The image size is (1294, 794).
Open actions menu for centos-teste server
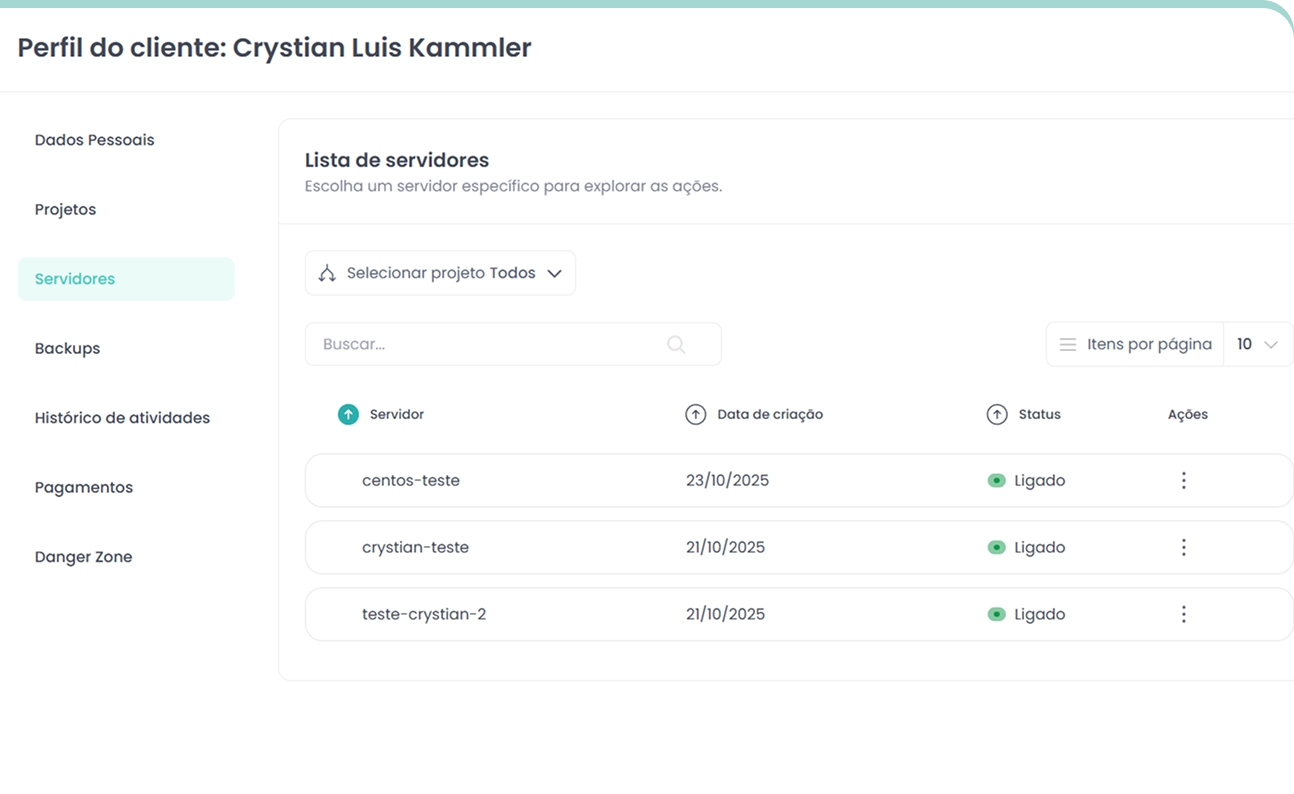(x=1183, y=481)
